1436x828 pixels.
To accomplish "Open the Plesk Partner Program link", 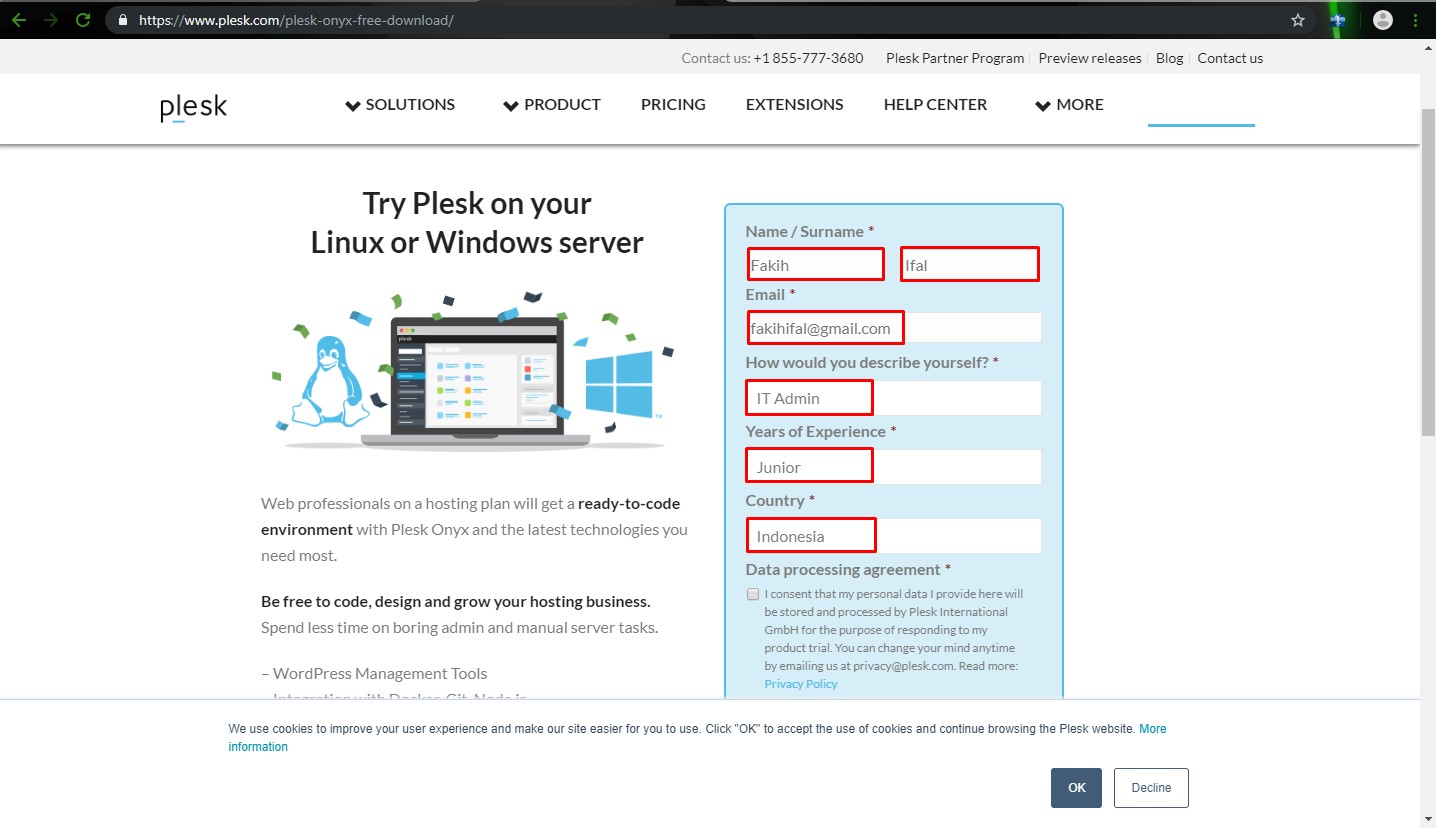I will (955, 58).
